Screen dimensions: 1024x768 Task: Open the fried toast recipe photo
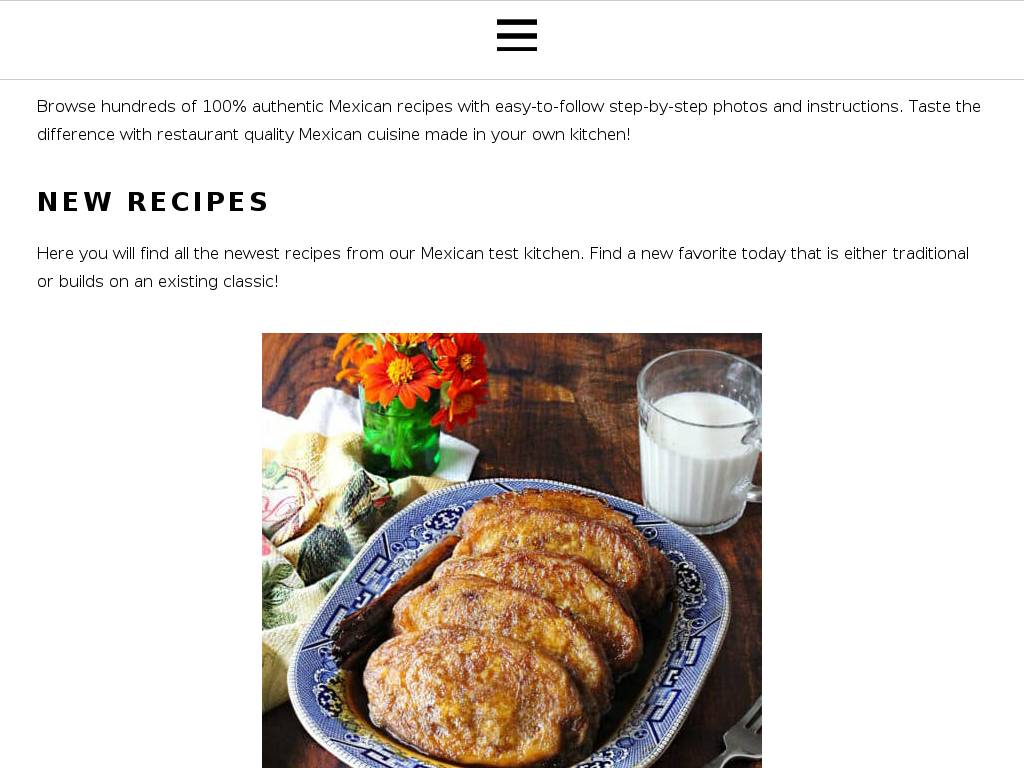511,551
